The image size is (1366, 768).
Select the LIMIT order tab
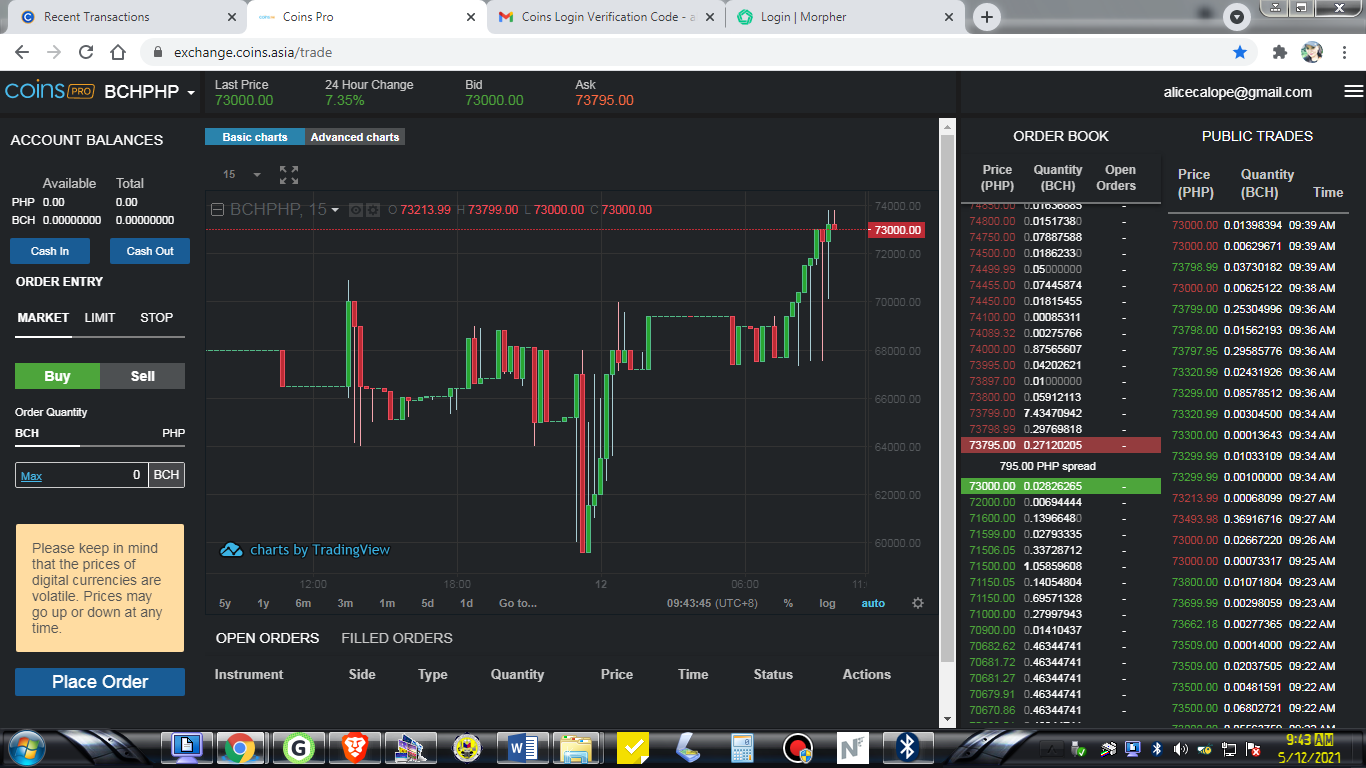100,318
